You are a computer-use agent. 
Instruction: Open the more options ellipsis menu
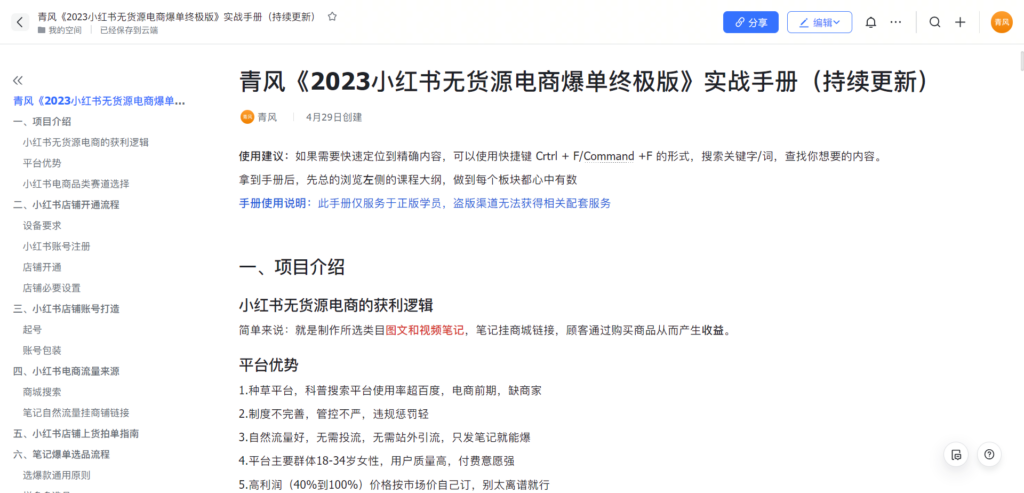click(x=896, y=22)
